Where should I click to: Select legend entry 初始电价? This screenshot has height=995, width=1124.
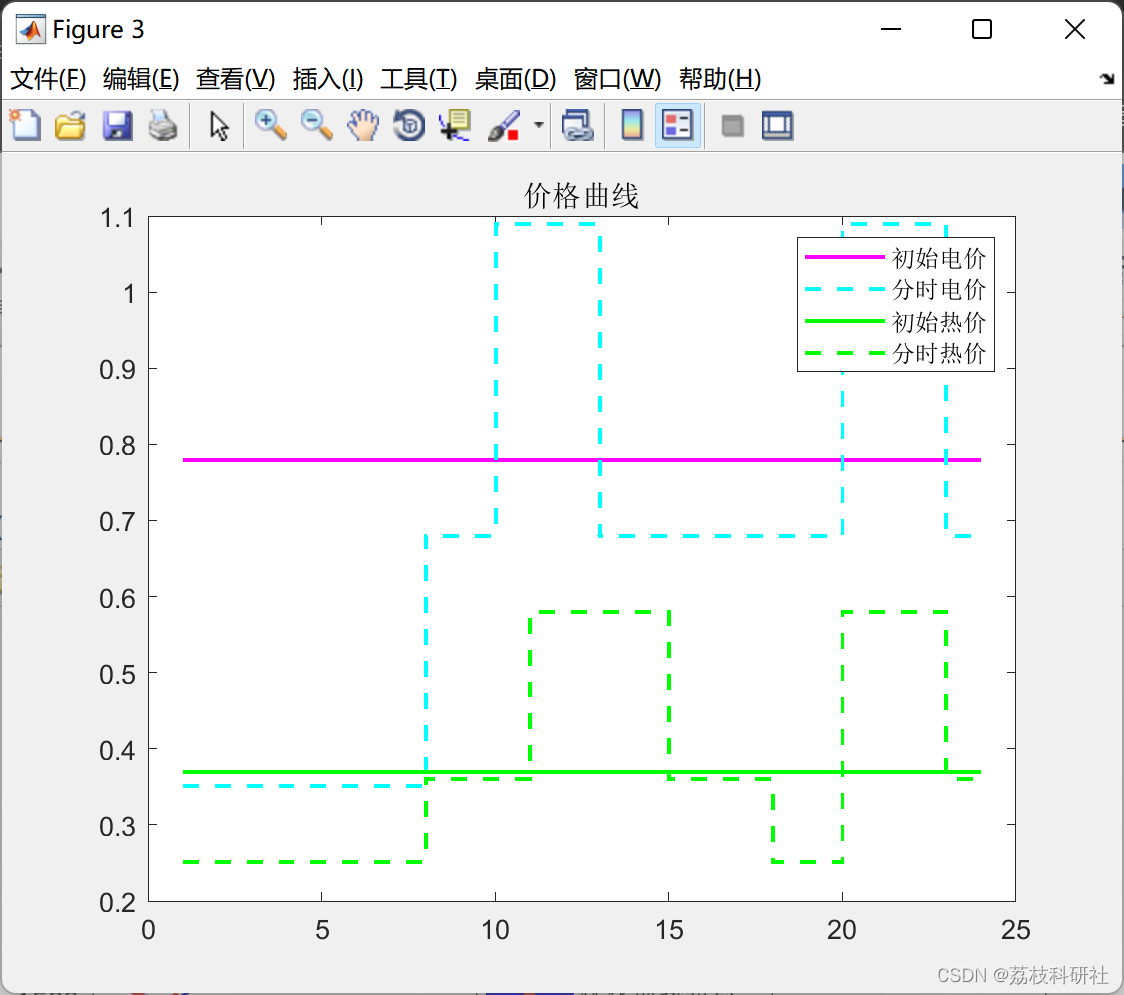(x=938, y=258)
